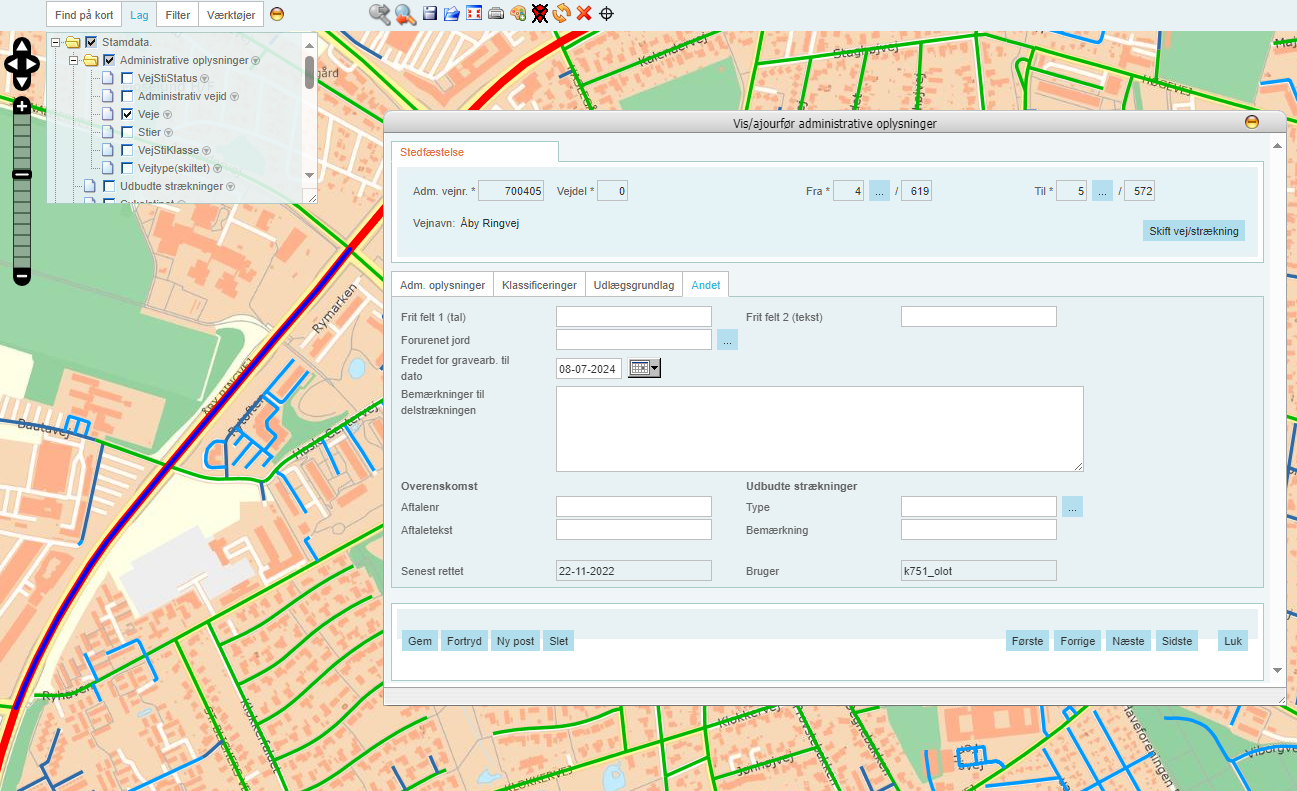
Task: Click the zoom-to-previous magnifier with orange arrow
Action: point(405,14)
